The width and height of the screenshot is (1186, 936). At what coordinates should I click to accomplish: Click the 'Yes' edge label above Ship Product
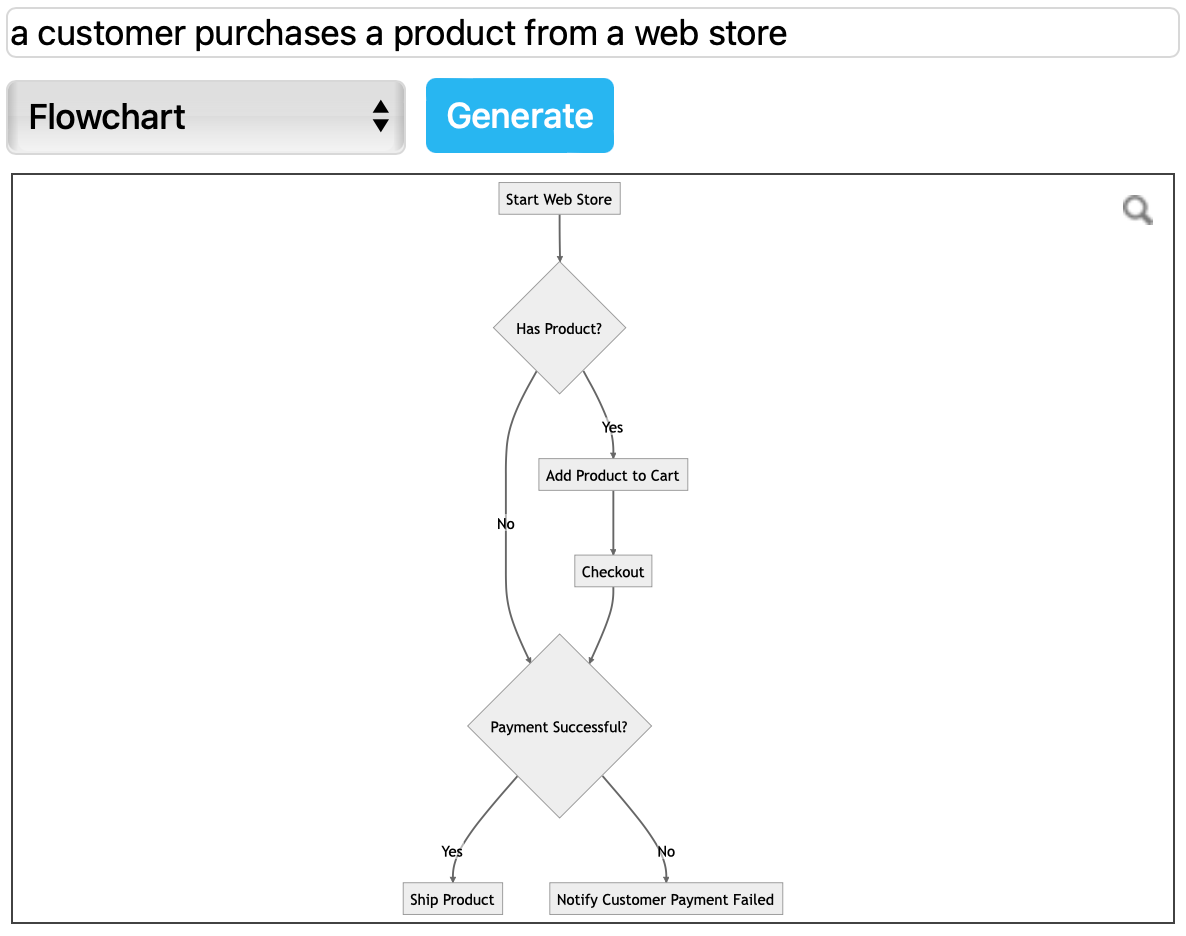pos(451,851)
